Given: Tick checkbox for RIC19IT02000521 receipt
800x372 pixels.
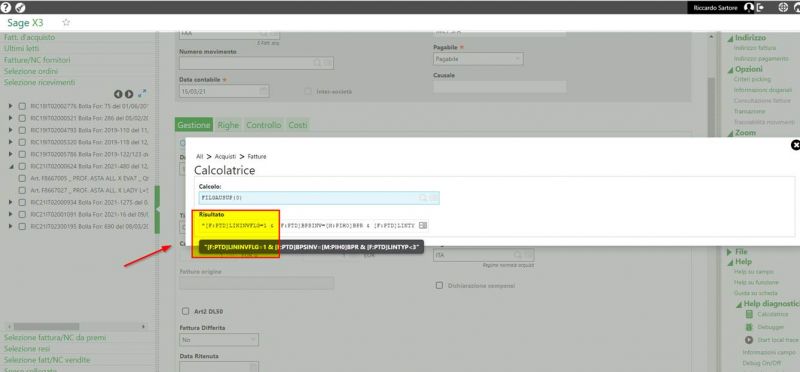Looking at the screenshot, I should (22, 118).
